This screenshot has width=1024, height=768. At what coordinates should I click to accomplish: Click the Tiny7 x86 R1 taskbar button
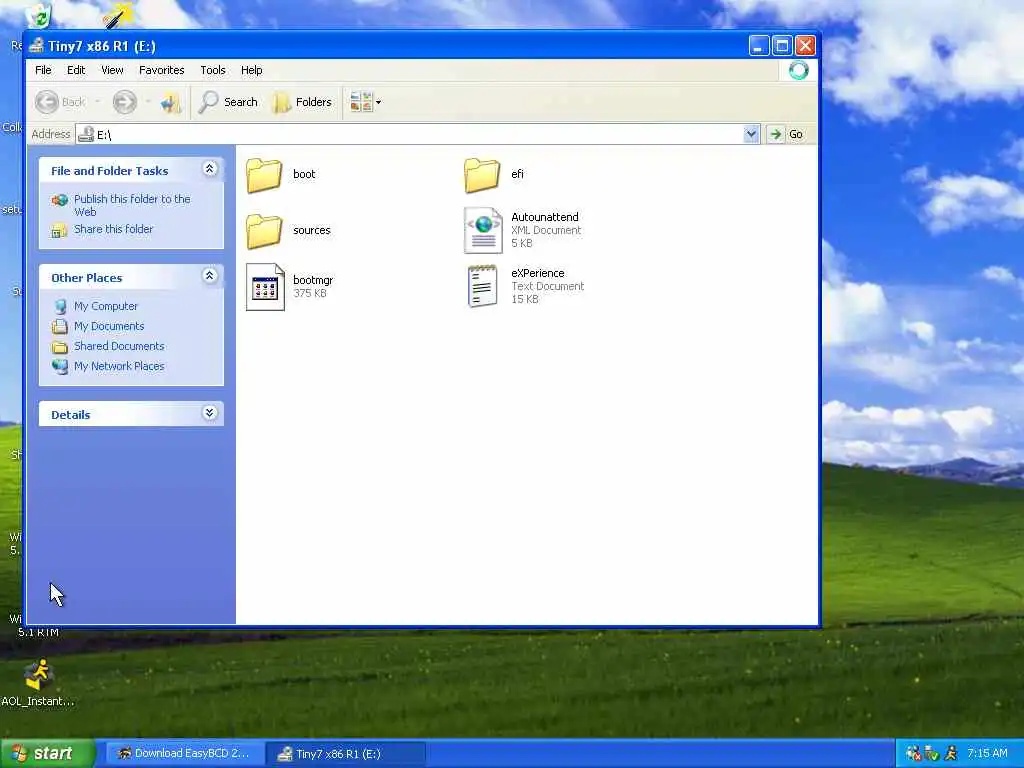coord(346,754)
